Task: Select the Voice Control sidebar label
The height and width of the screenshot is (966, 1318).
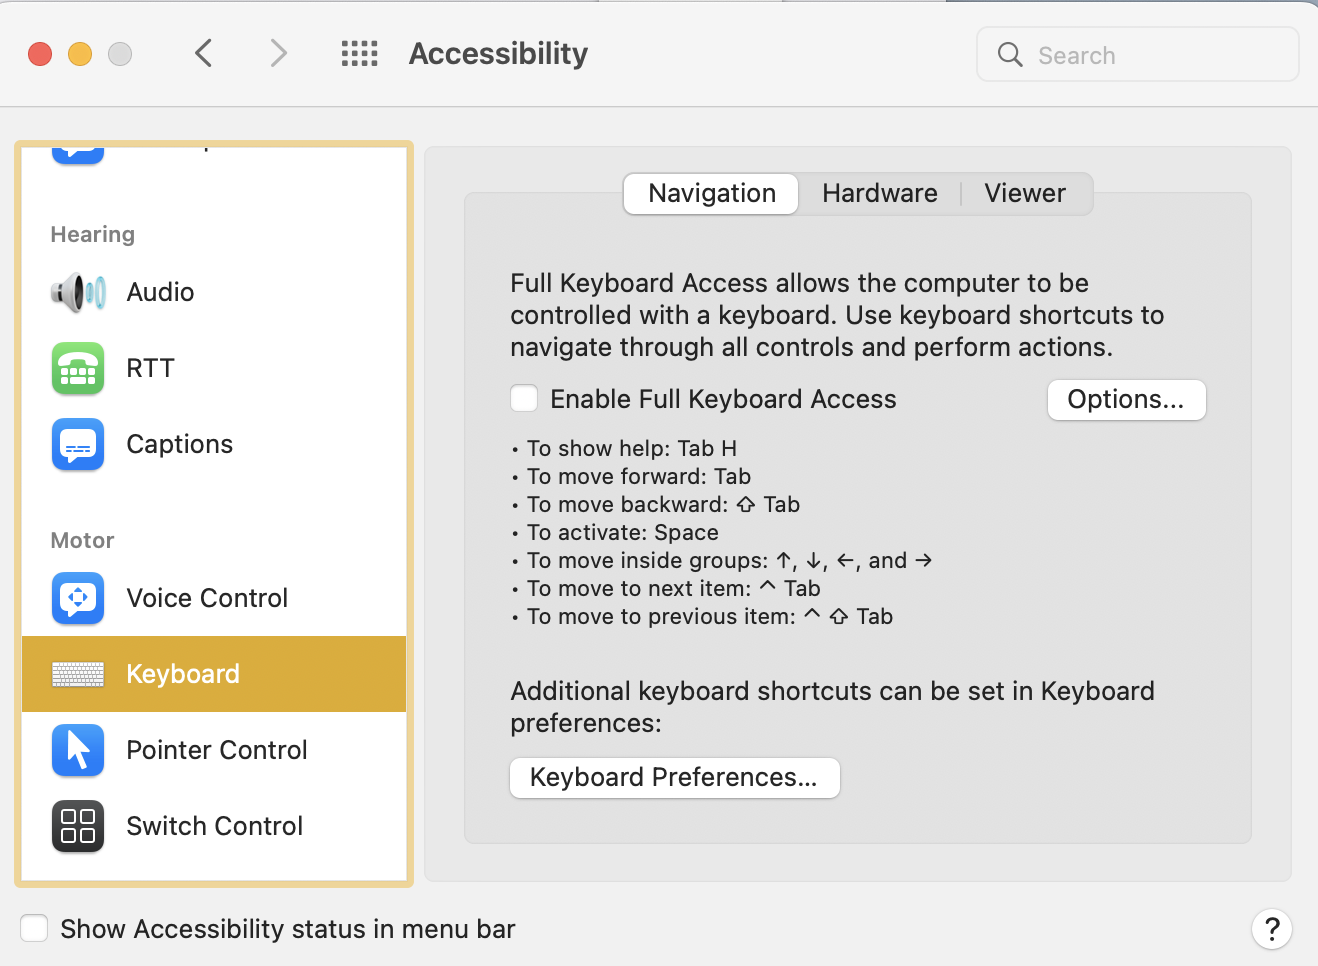Action: tap(207, 598)
